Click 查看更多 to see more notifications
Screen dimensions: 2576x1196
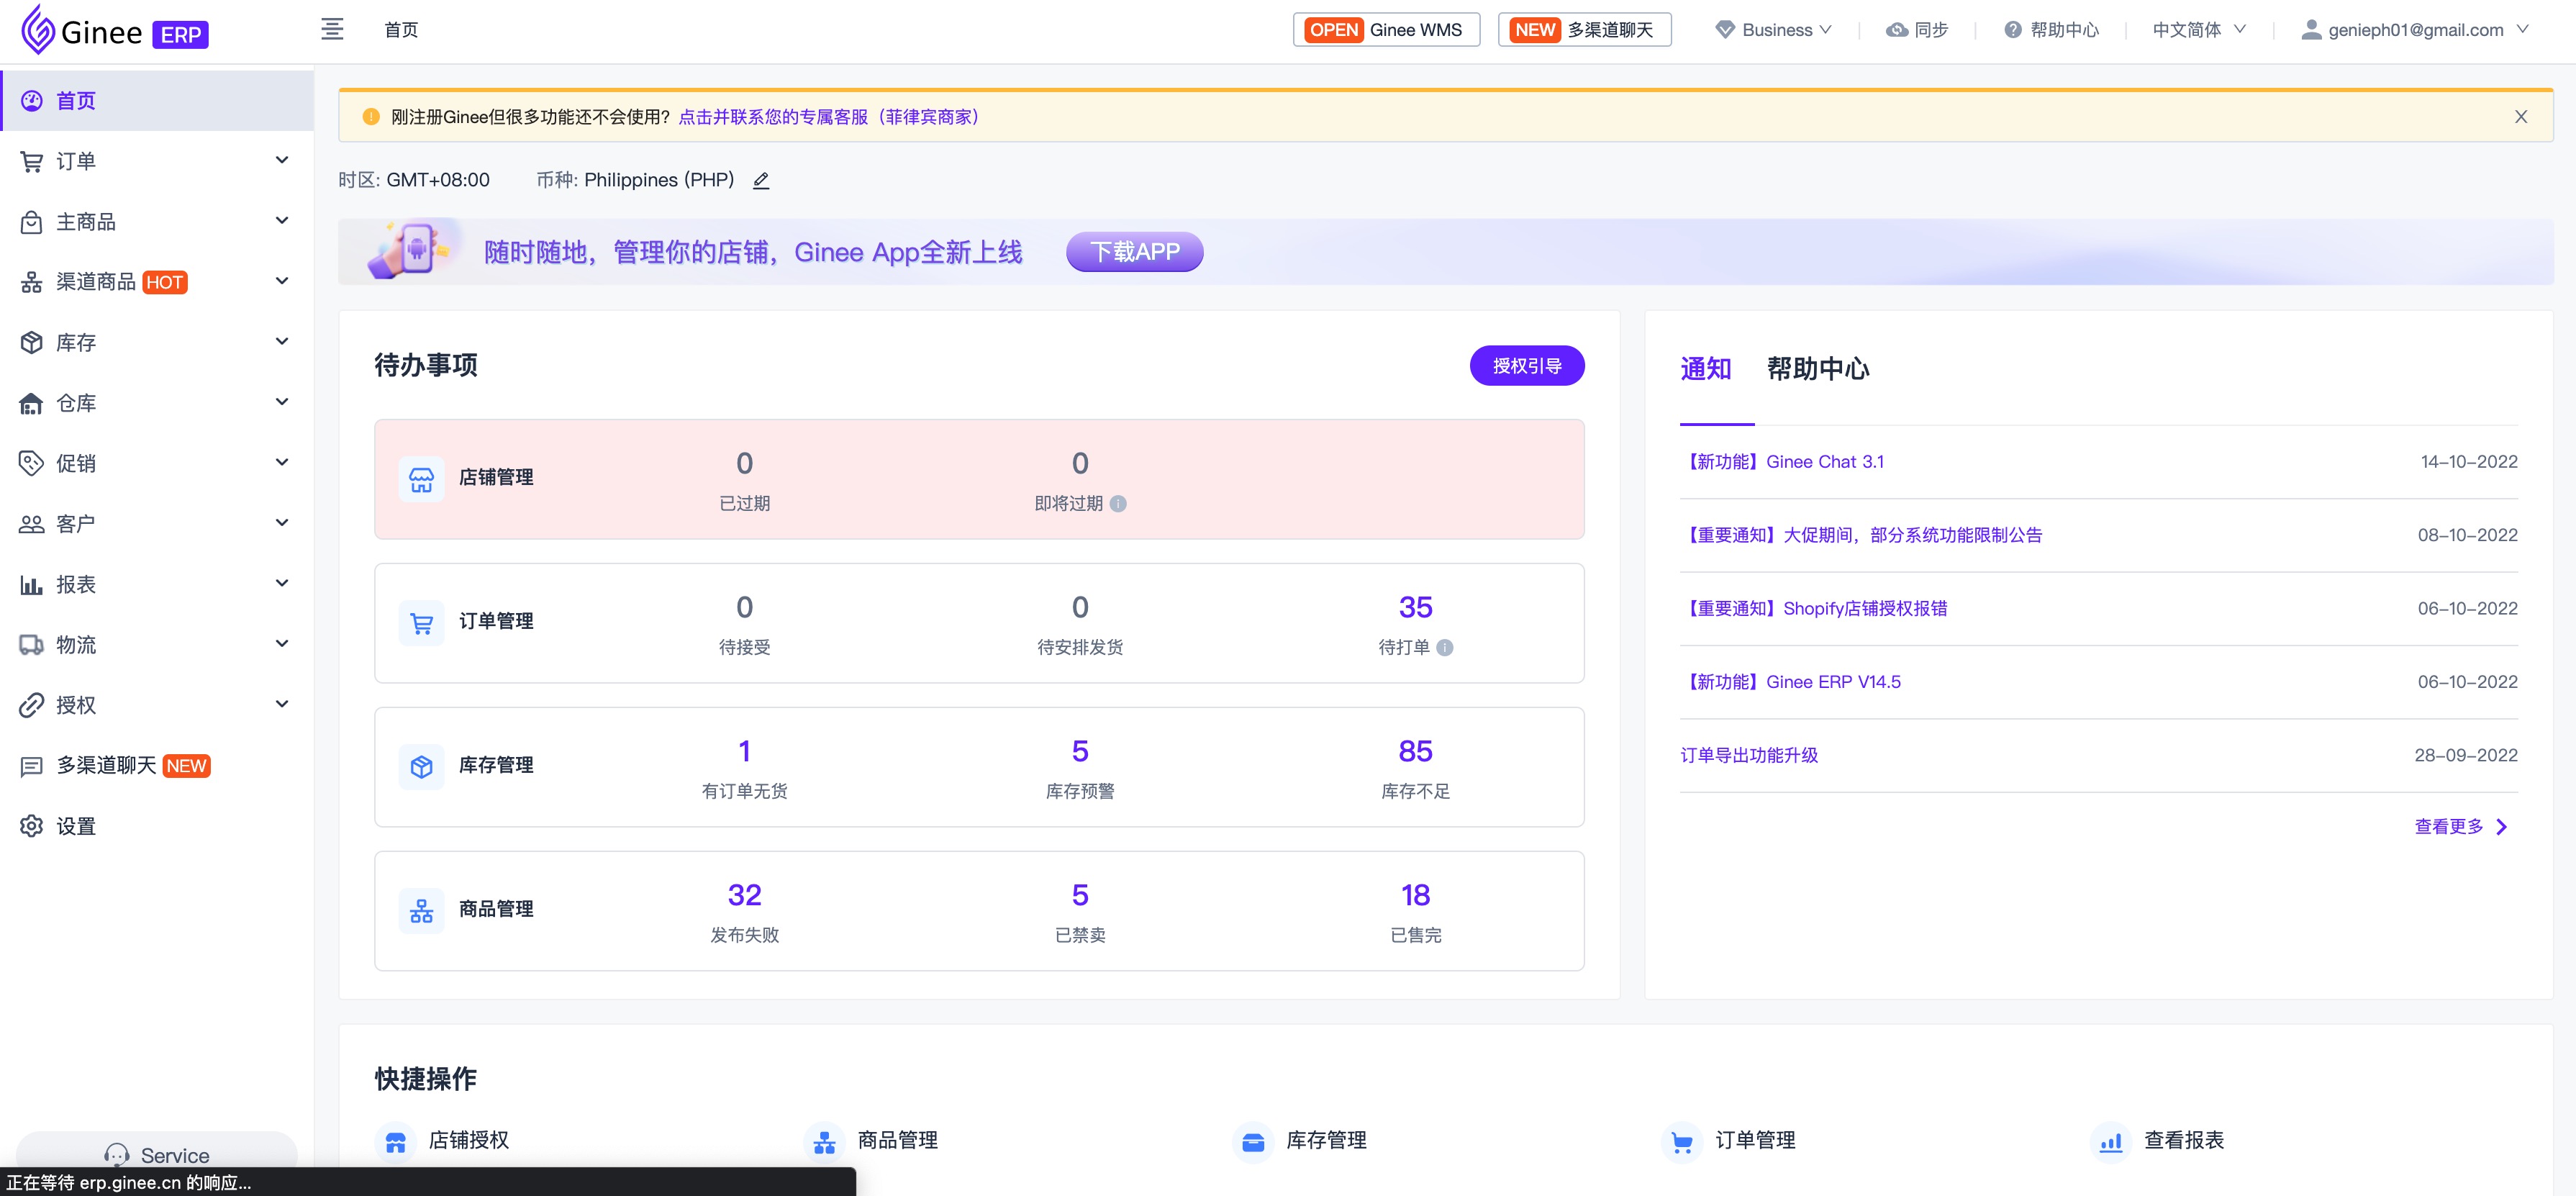(2460, 827)
